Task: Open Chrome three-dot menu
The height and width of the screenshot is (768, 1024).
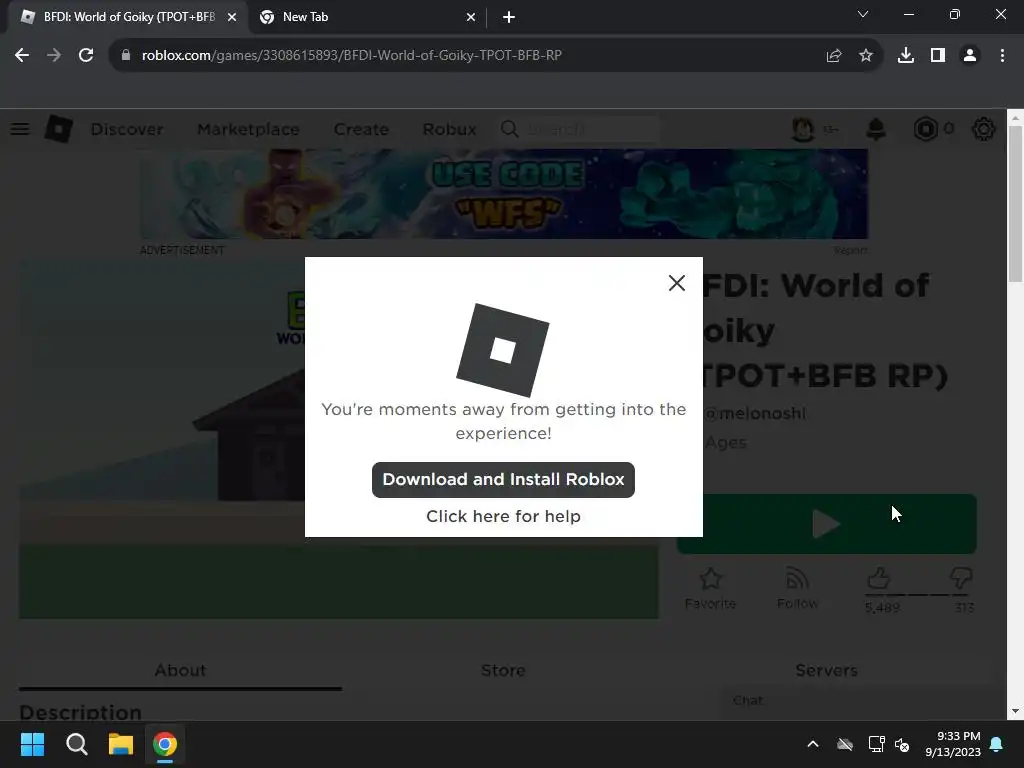Action: click(x=1002, y=56)
